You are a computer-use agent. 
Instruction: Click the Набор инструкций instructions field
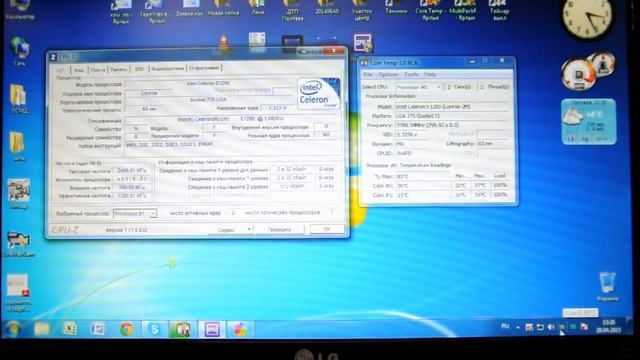click(232, 145)
